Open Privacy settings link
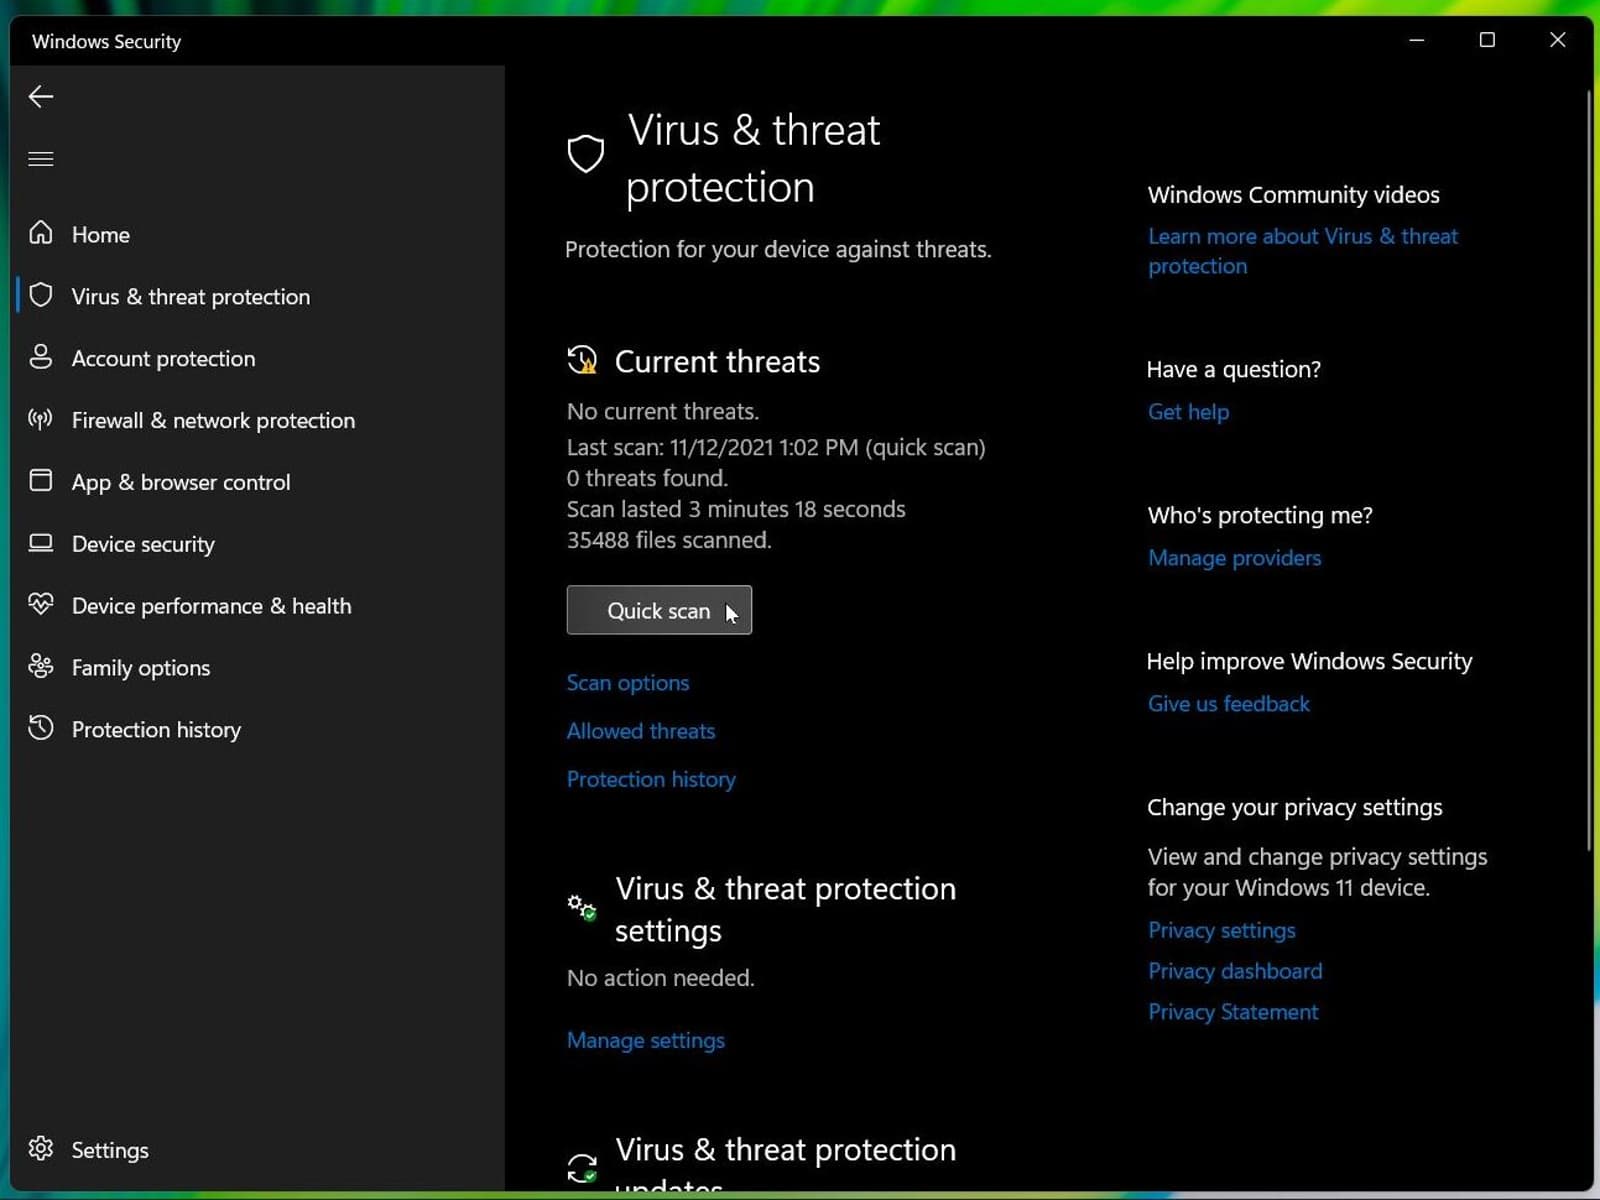The height and width of the screenshot is (1200, 1600). [1222, 931]
